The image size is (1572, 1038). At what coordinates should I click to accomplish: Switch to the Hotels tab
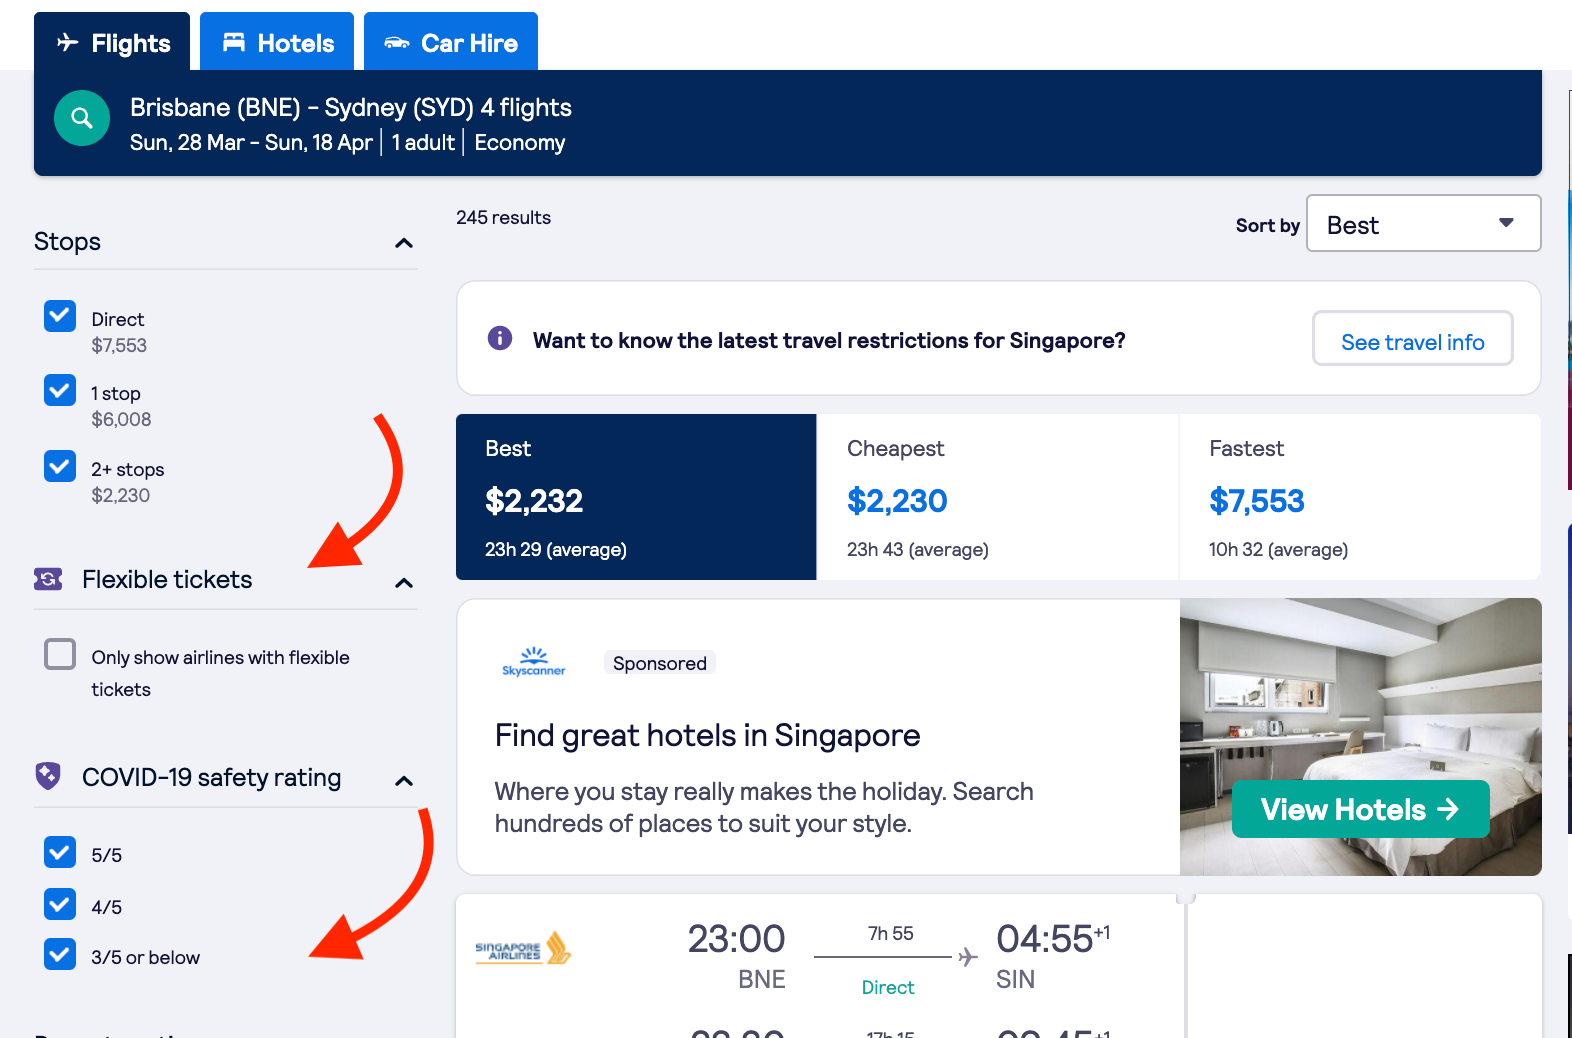(277, 42)
